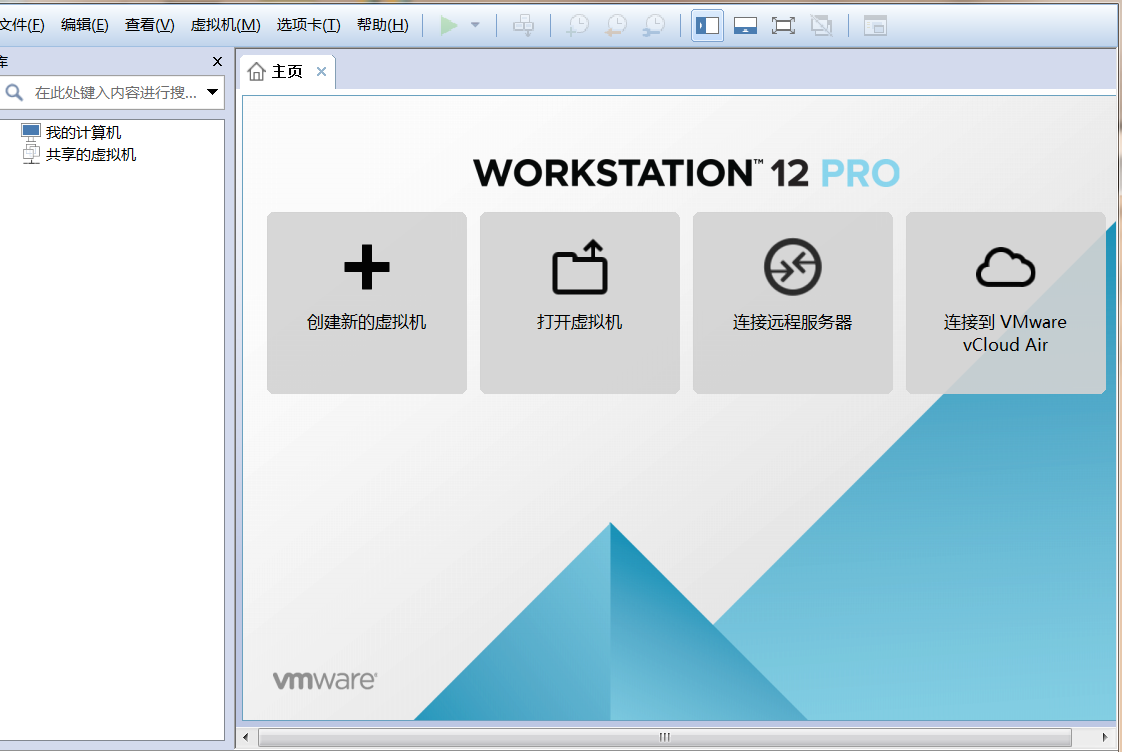Open the 文件(F) menu
The width and height of the screenshot is (1122, 752).
coord(21,25)
